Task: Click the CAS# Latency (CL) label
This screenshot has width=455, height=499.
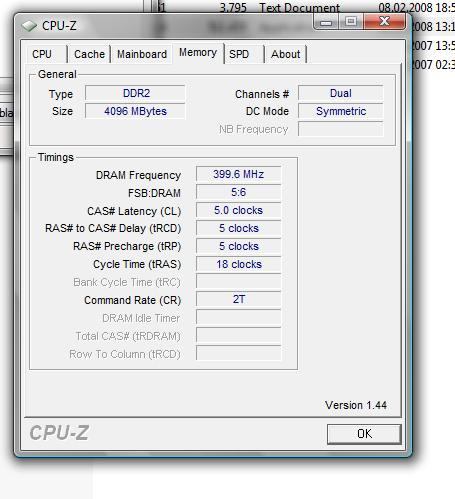Action: [x=134, y=211]
